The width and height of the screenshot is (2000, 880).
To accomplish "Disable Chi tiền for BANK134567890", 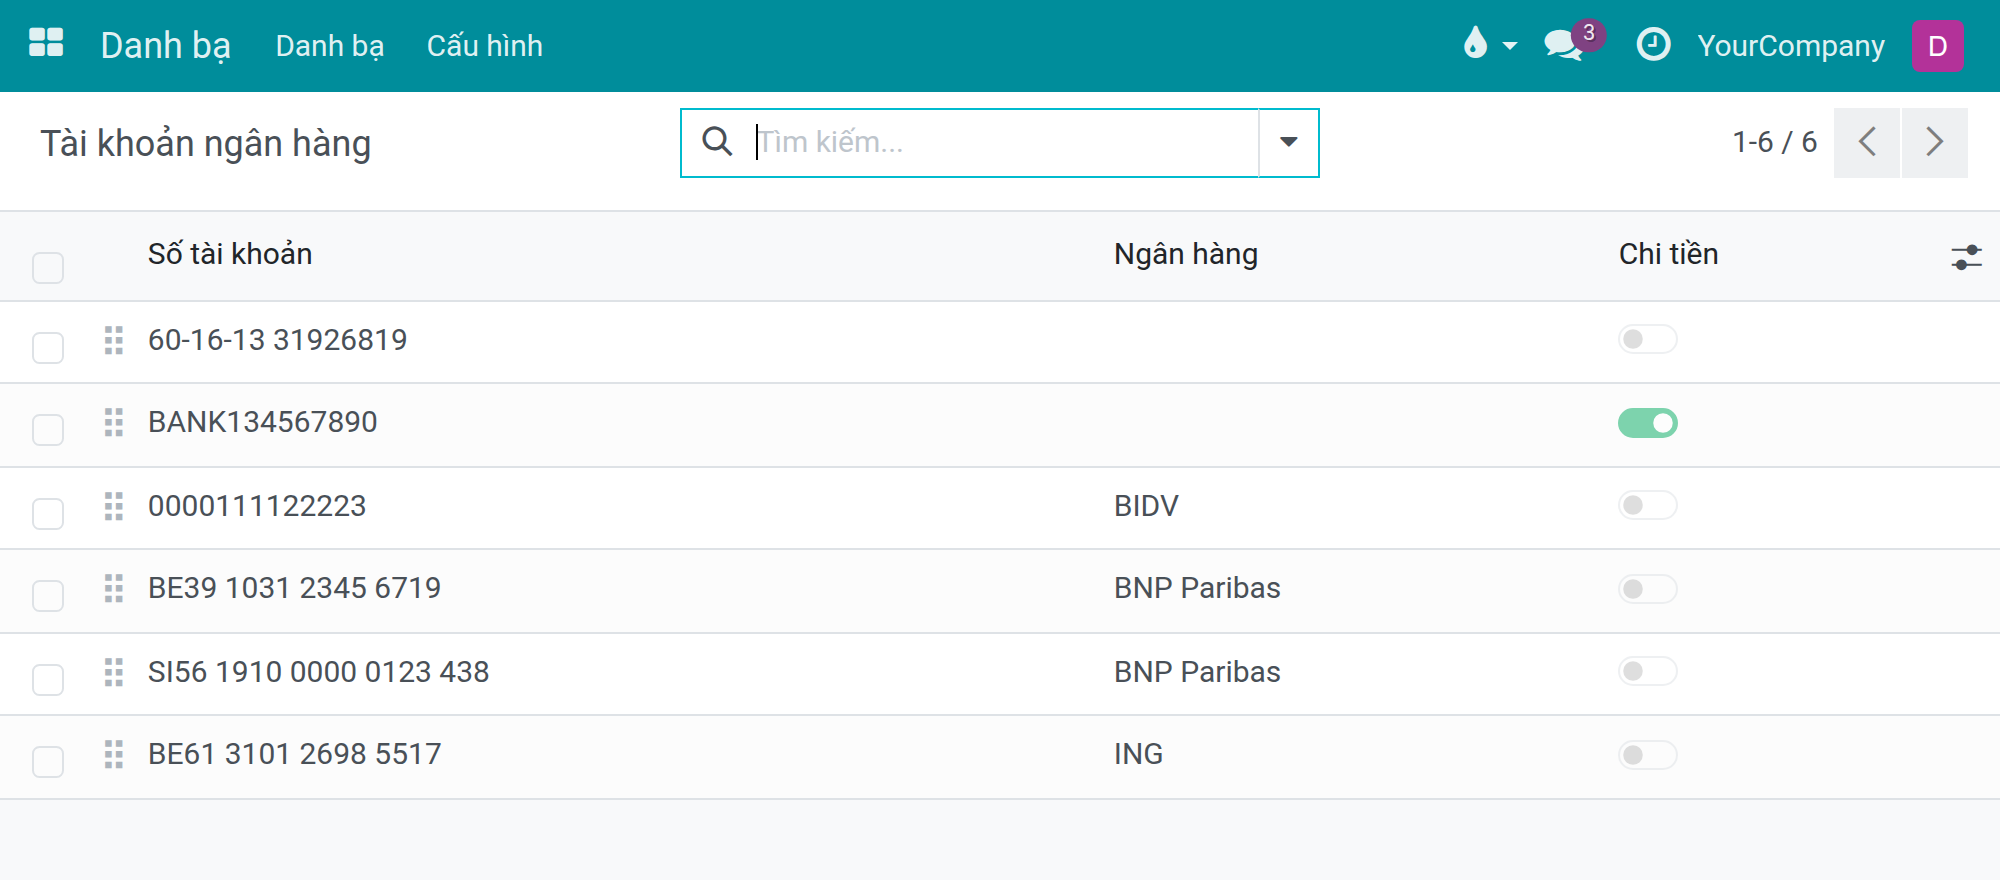I will point(1648,423).
